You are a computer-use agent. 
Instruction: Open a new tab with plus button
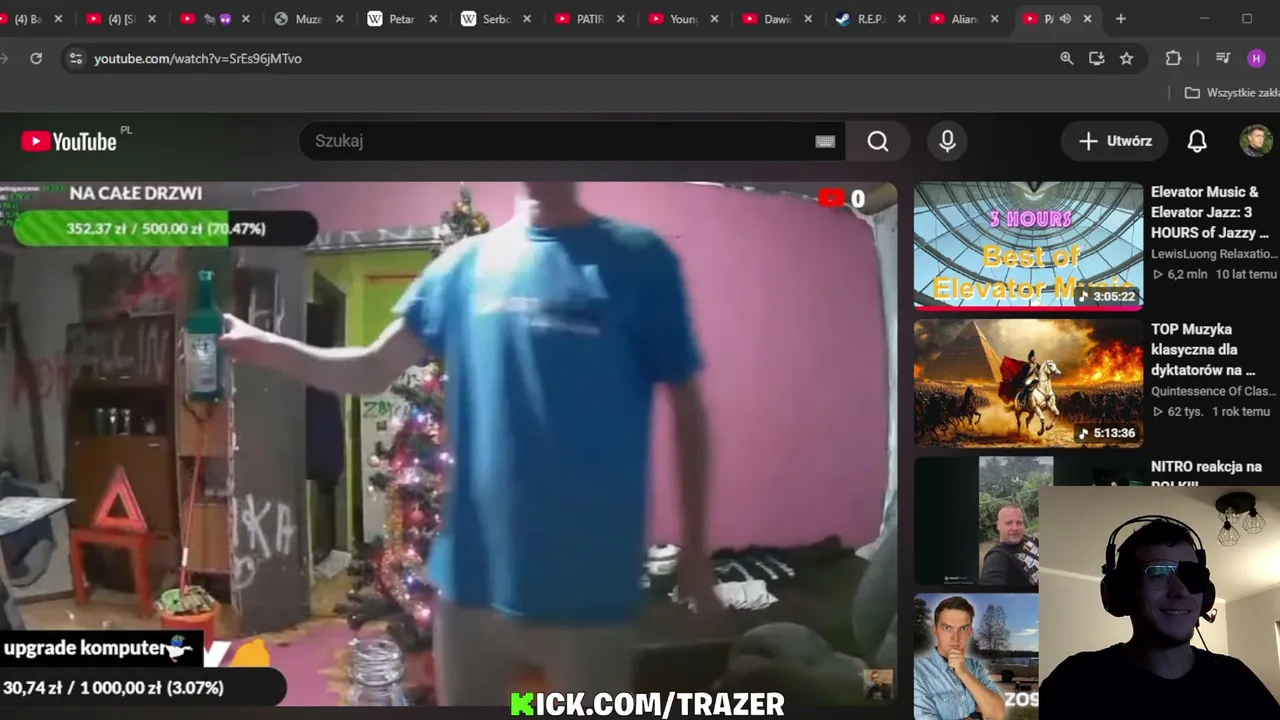[1121, 19]
